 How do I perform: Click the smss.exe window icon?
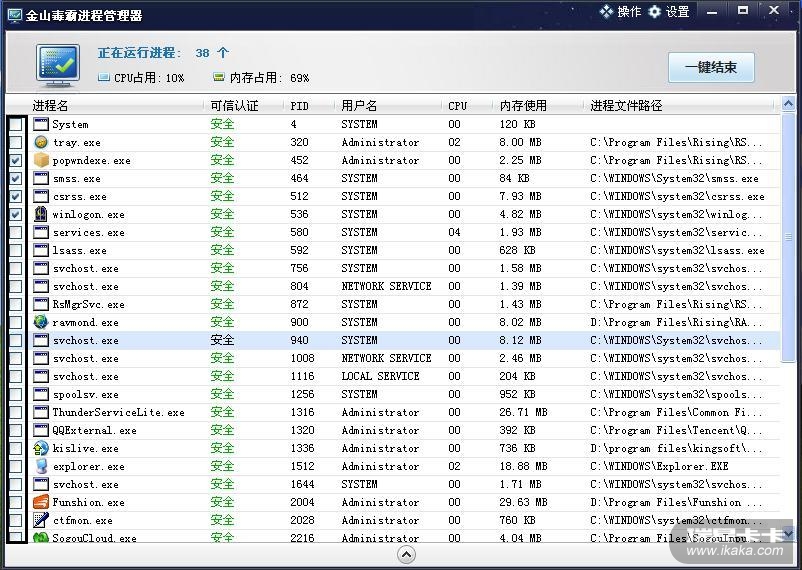pos(41,178)
